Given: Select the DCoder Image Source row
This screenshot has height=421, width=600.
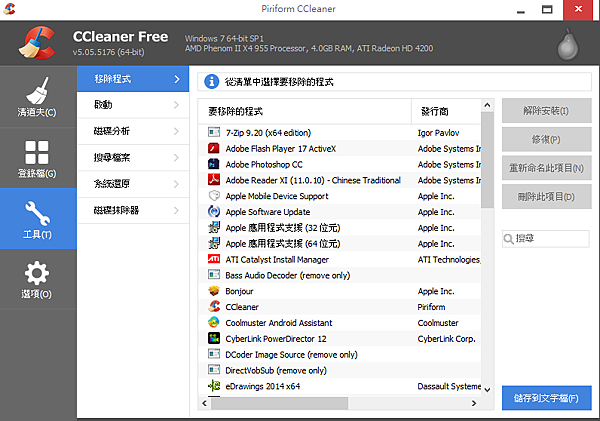Looking at the screenshot, I should (339, 354).
